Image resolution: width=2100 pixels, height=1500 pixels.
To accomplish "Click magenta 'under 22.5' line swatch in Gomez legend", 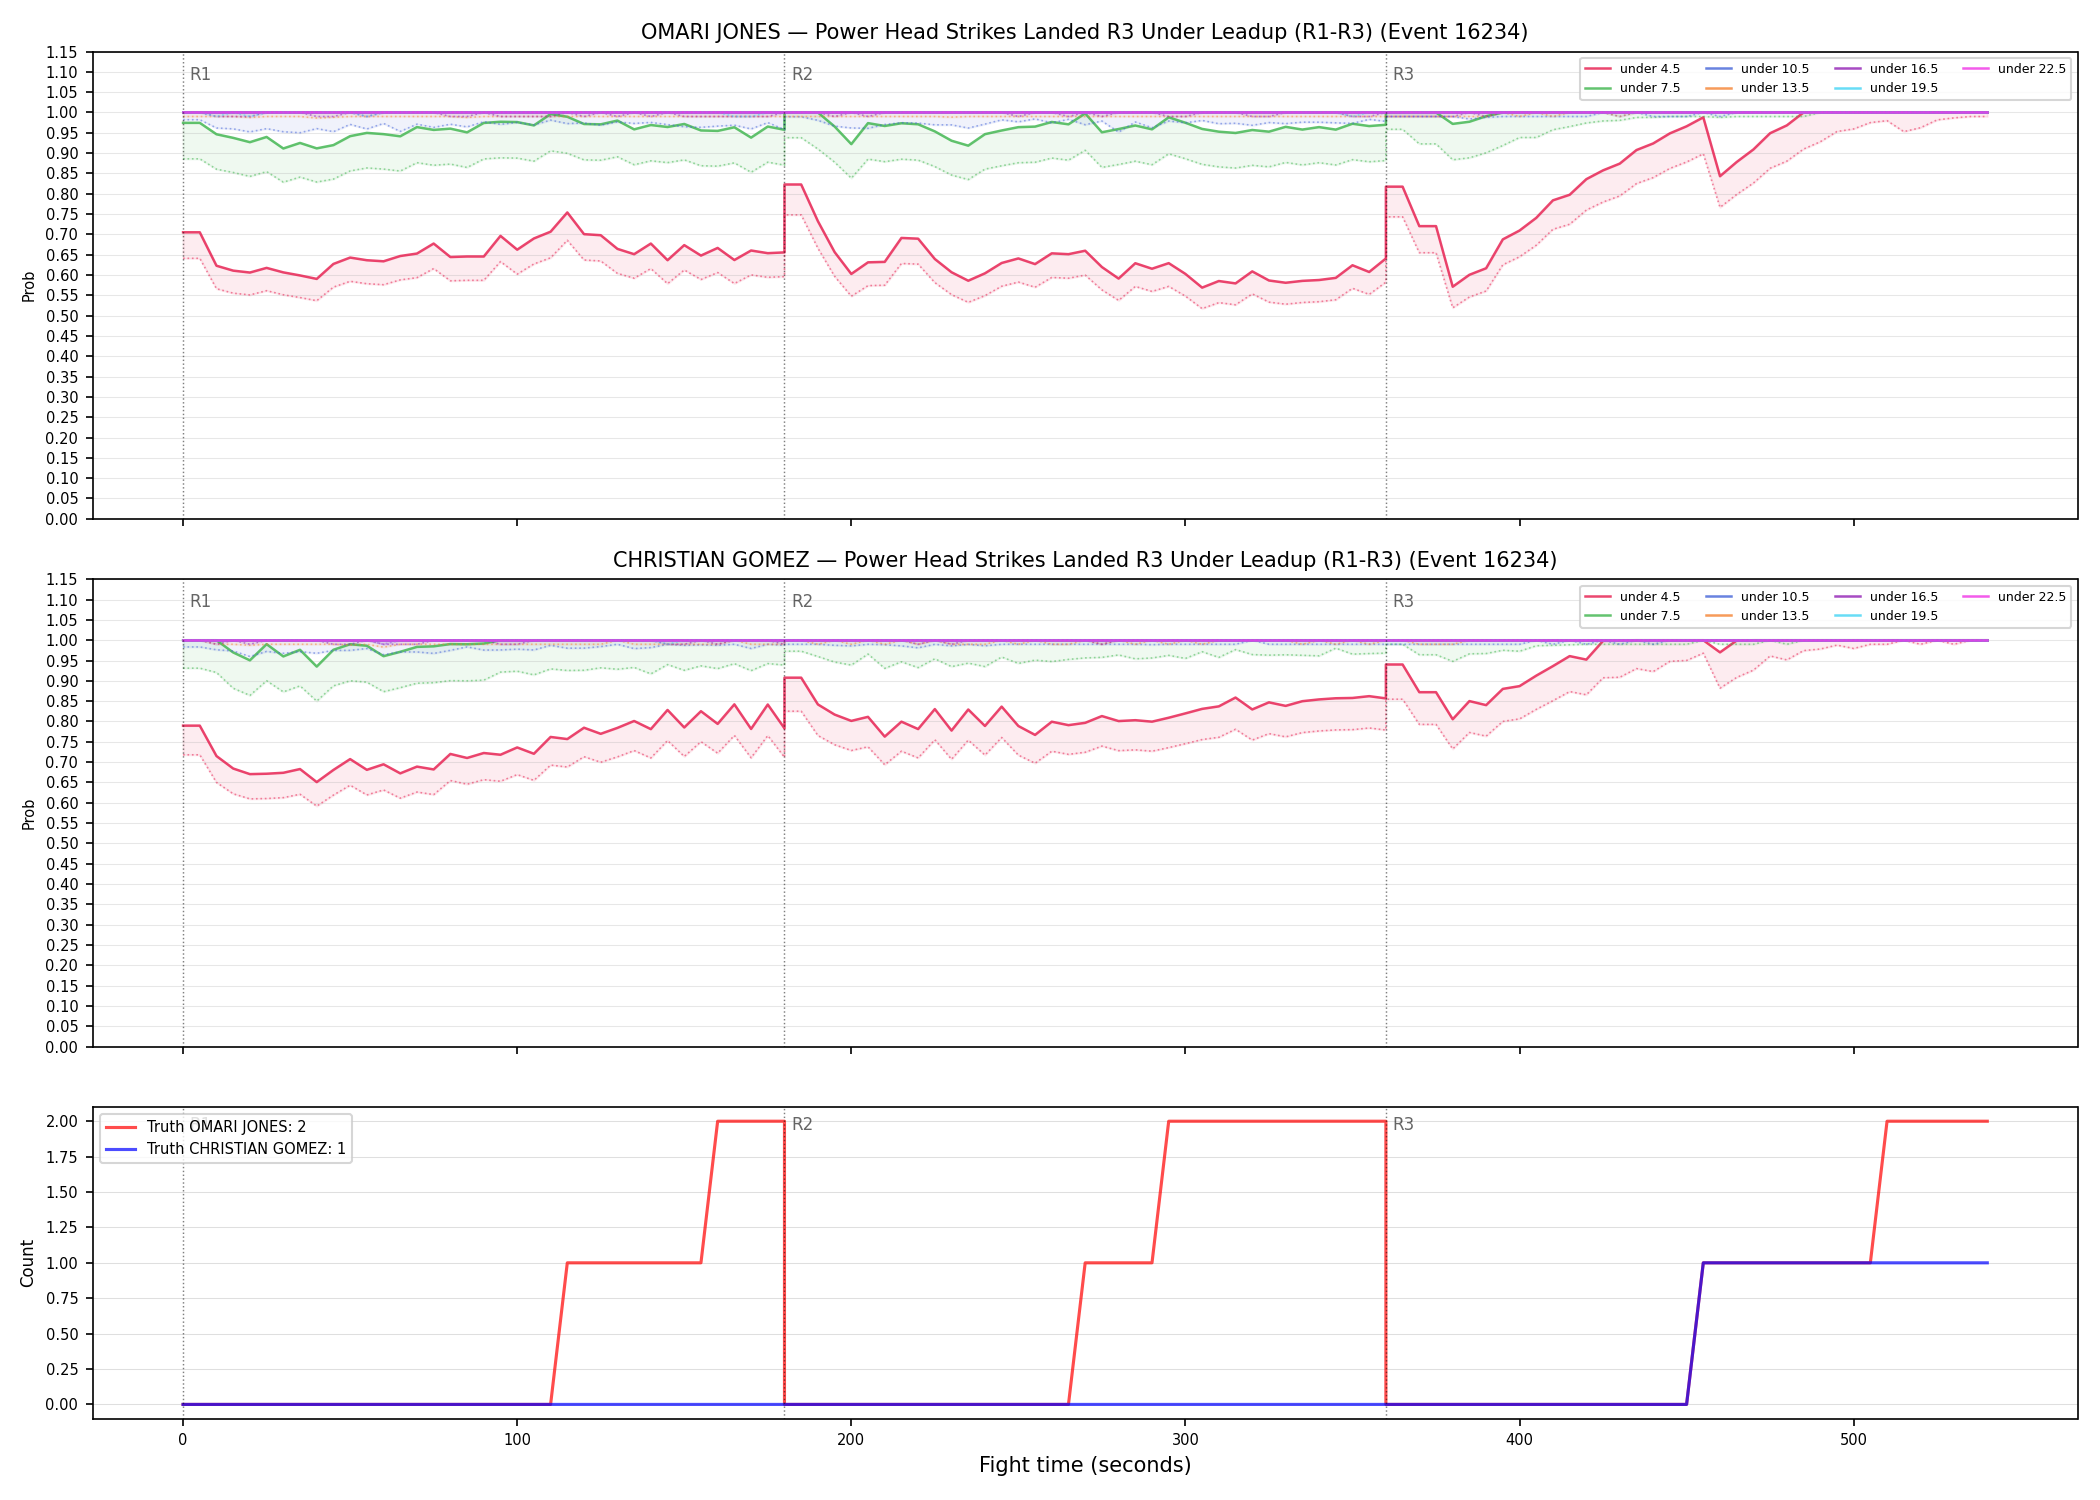I will pos(1976,597).
